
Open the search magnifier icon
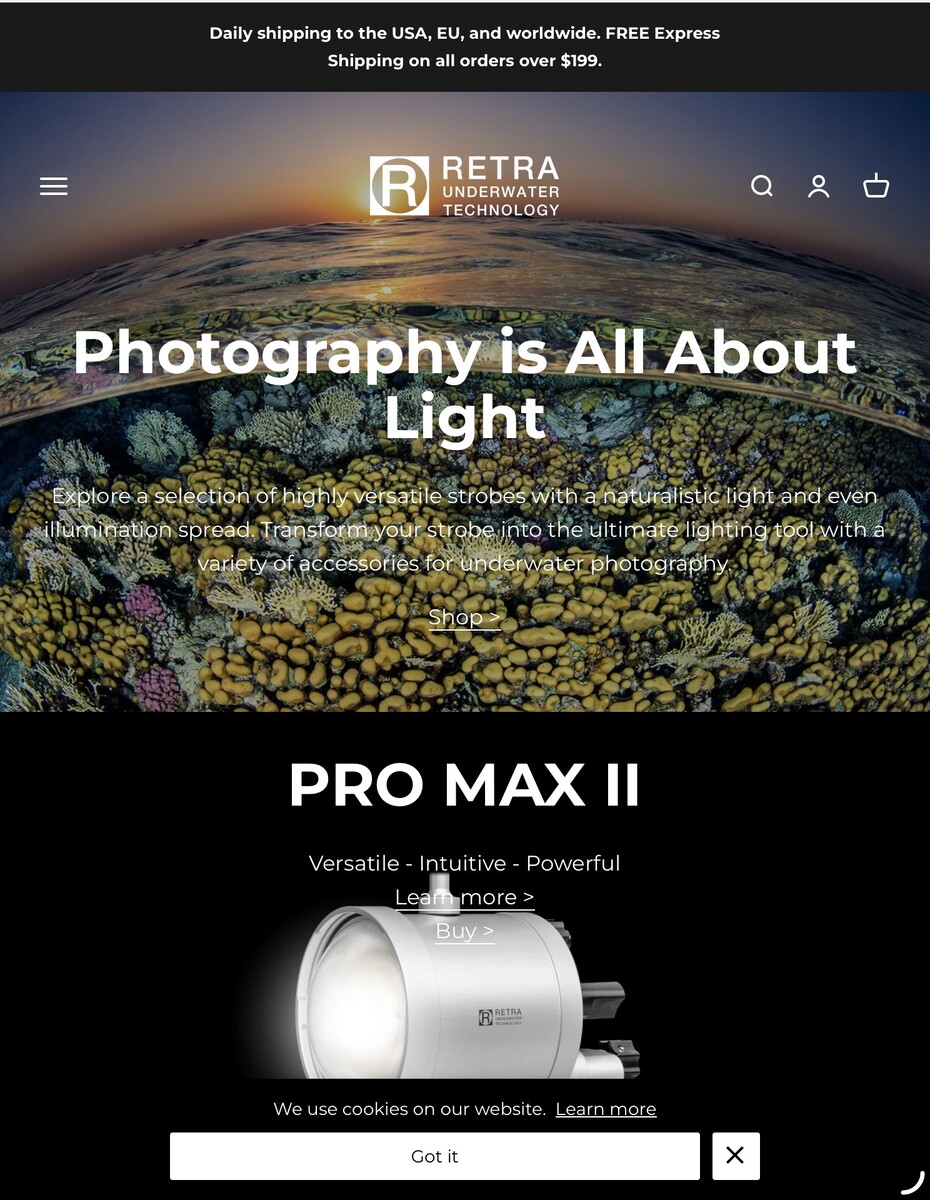pyautogui.click(x=762, y=186)
